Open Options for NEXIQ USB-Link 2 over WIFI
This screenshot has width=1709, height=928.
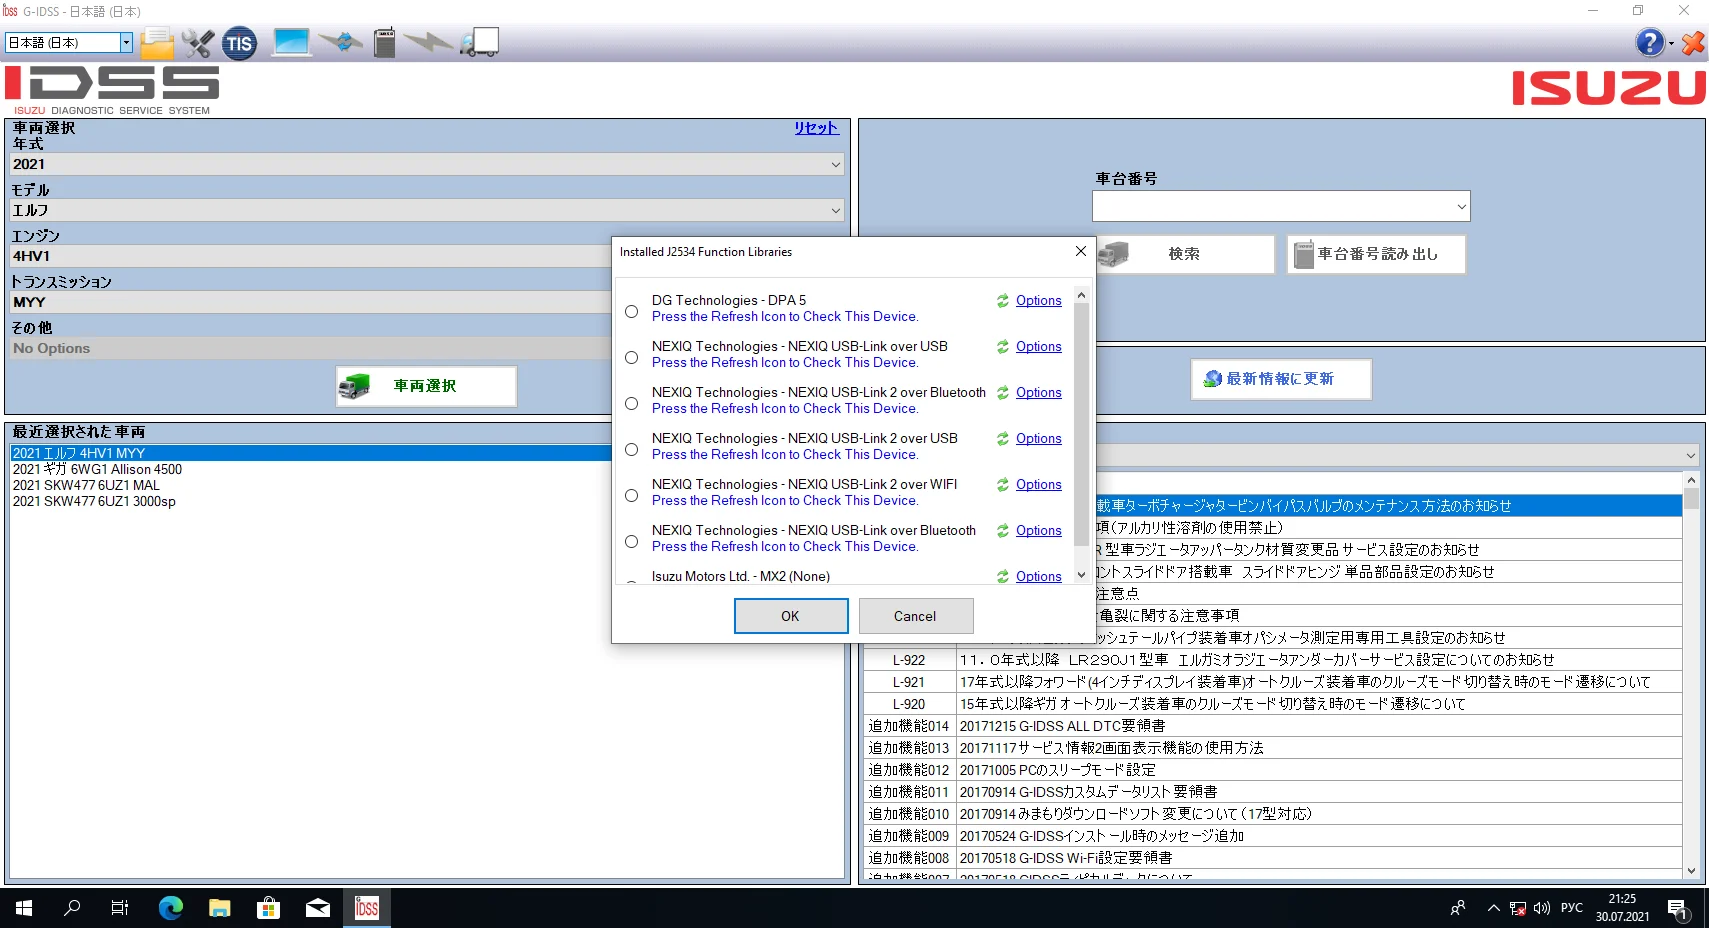click(x=1038, y=485)
